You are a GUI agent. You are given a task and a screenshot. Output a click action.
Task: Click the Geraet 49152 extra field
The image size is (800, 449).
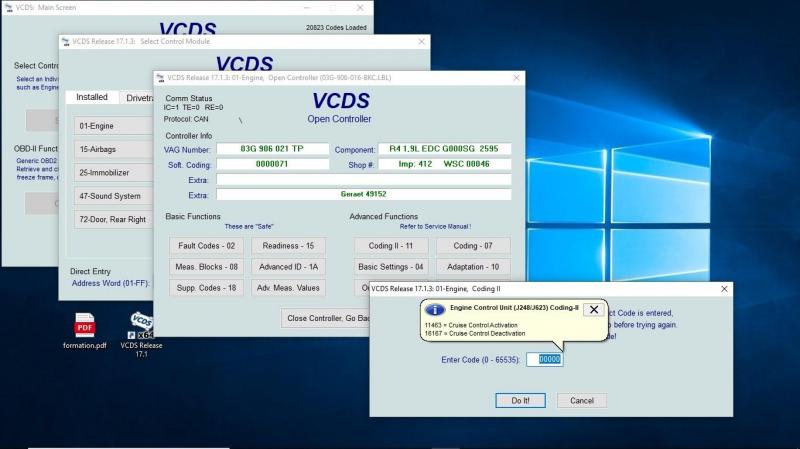click(x=364, y=194)
